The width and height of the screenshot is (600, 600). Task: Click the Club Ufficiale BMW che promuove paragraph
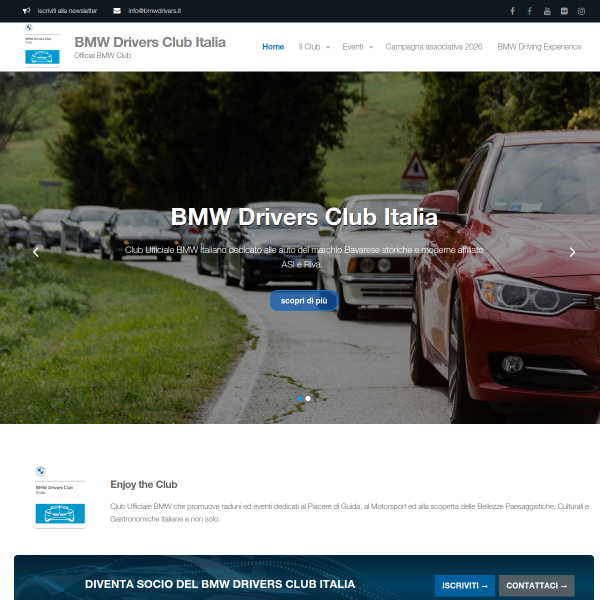pyautogui.click(x=349, y=513)
